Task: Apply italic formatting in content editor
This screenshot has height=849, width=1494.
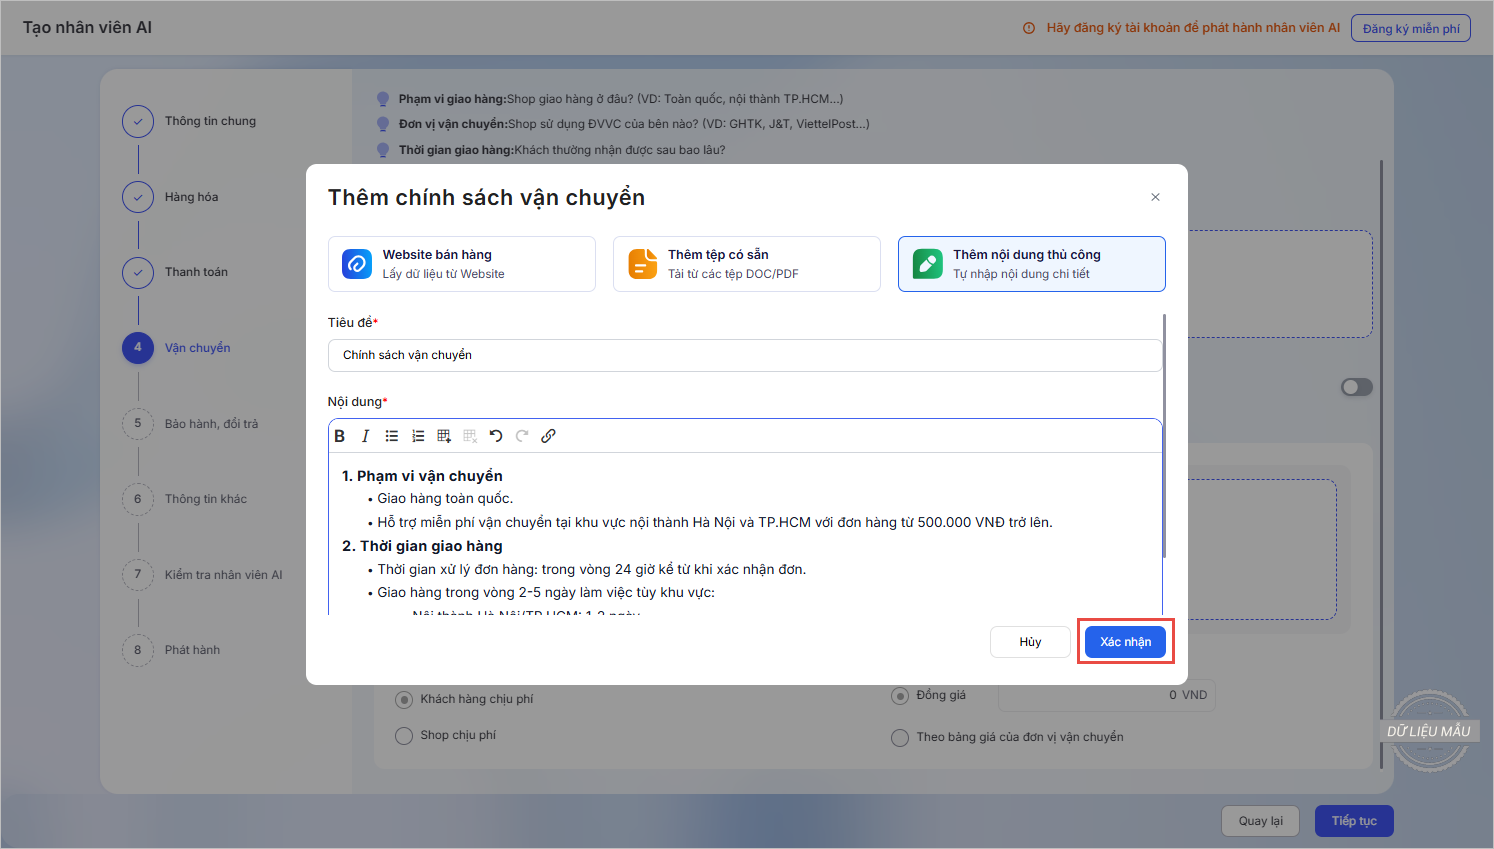Action: (x=366, y=436)
